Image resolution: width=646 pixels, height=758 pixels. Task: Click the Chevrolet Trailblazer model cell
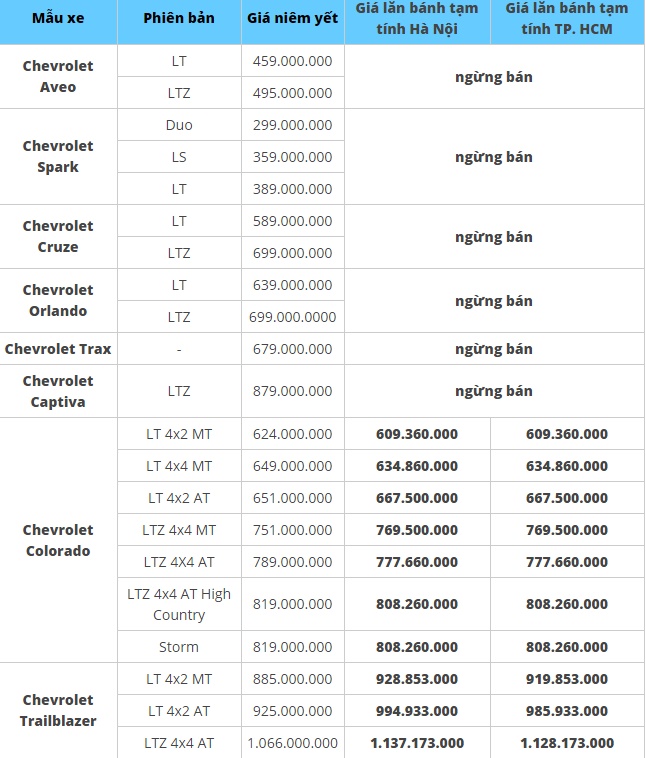click(58, 710)
